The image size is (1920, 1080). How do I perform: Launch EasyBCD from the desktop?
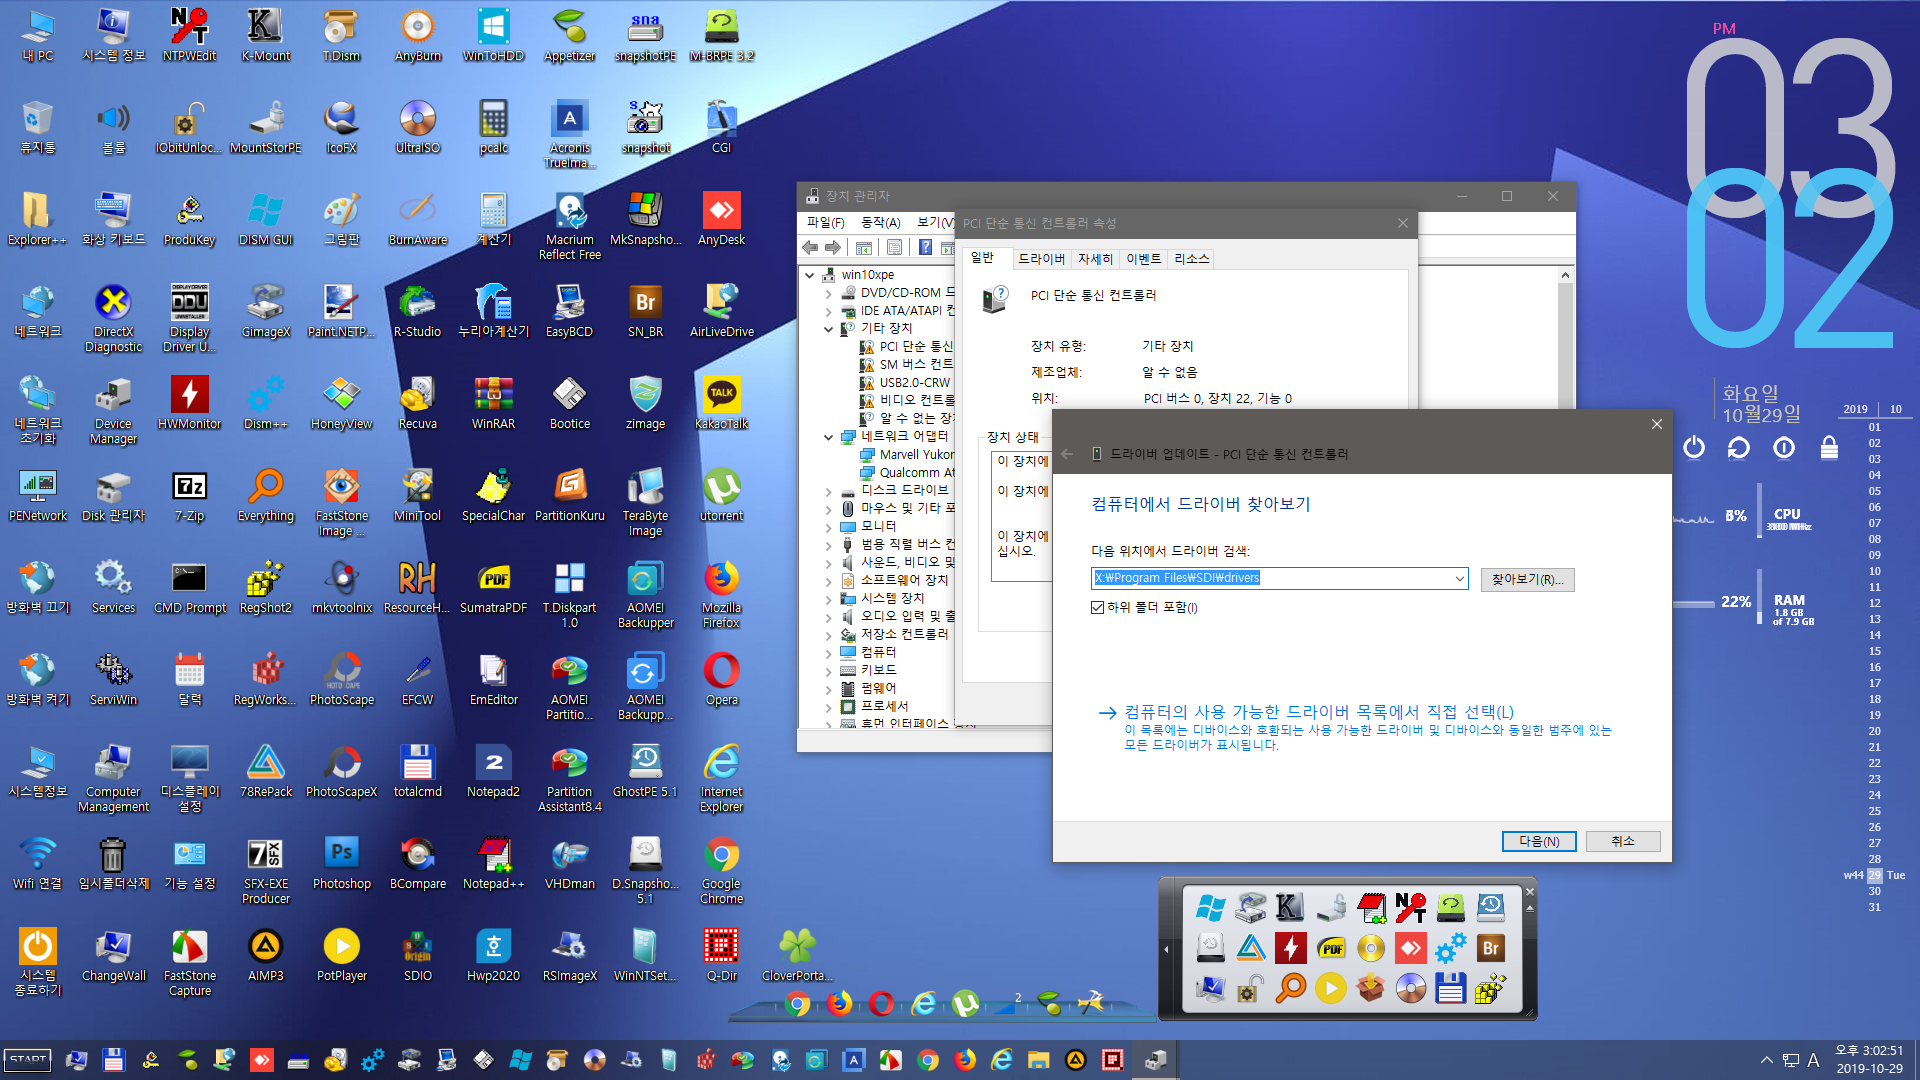(x=569, y=311)
